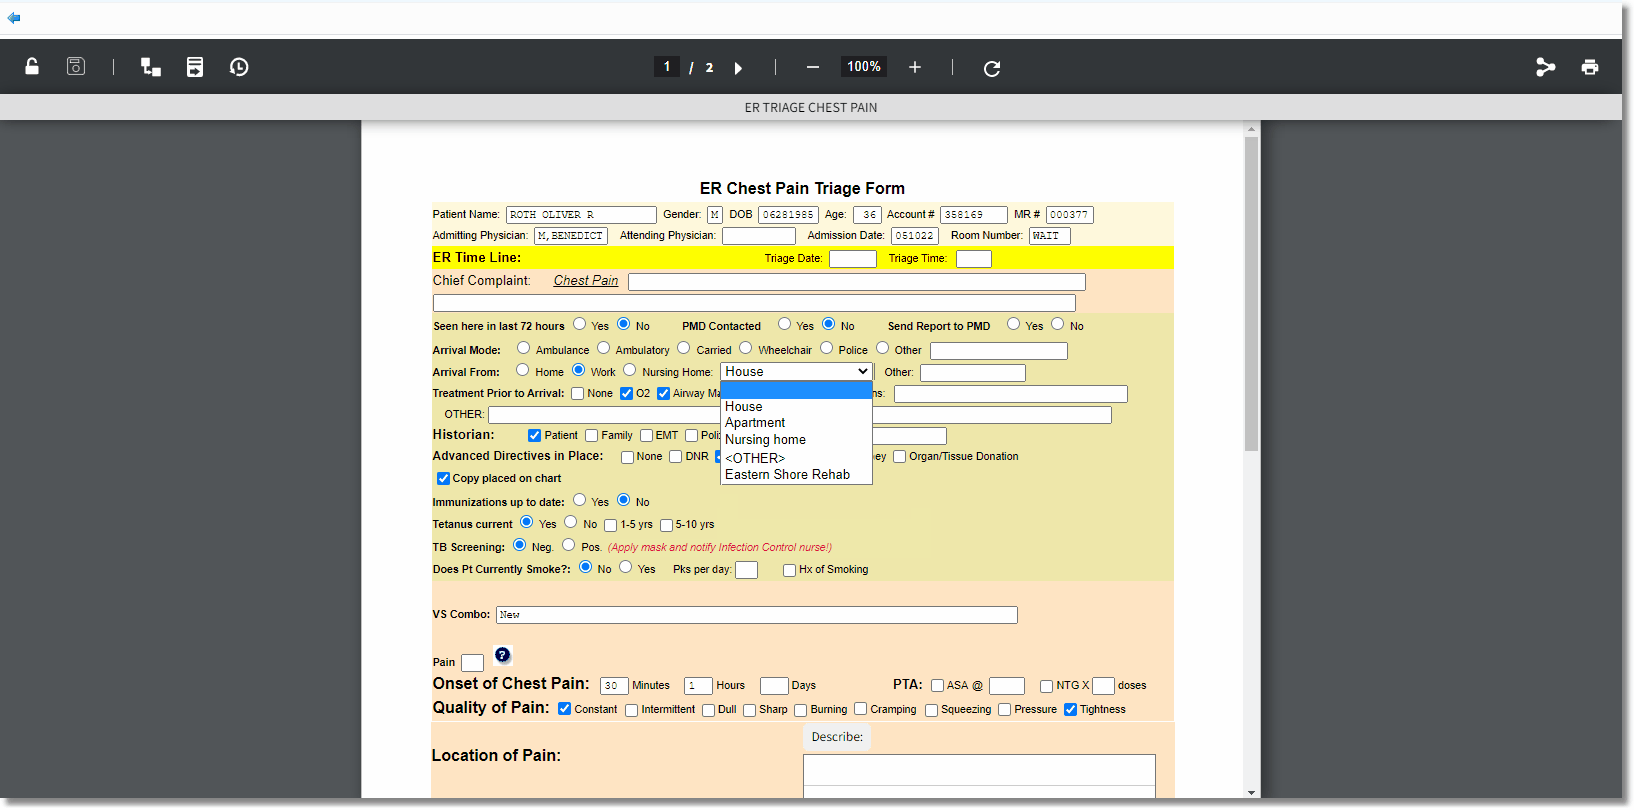
Task: Click the print icon
Action: coord(1590,67)
